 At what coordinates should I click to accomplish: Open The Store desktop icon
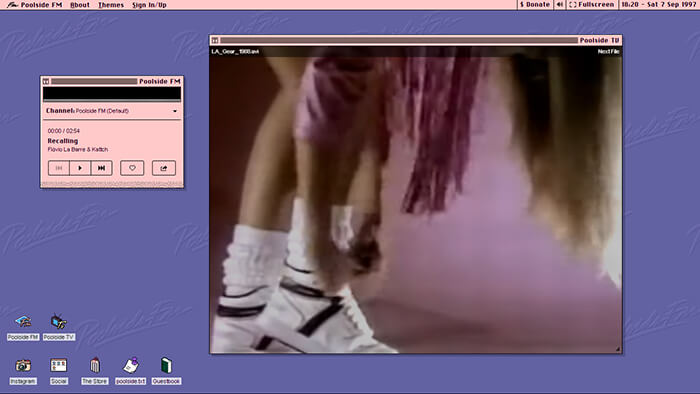click(95, 371)
